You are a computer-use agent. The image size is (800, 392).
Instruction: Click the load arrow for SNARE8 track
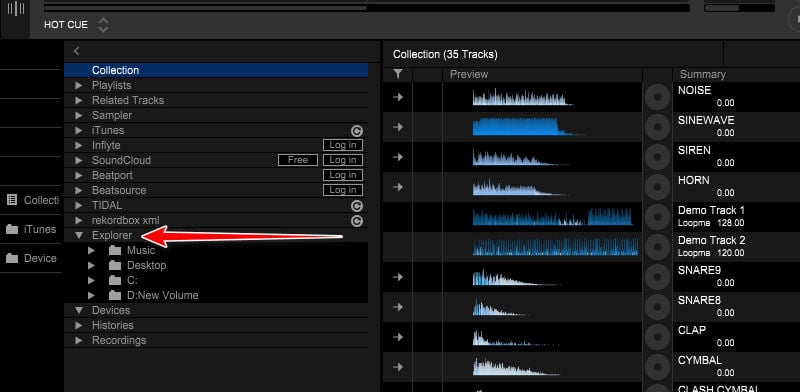[398, 307]
